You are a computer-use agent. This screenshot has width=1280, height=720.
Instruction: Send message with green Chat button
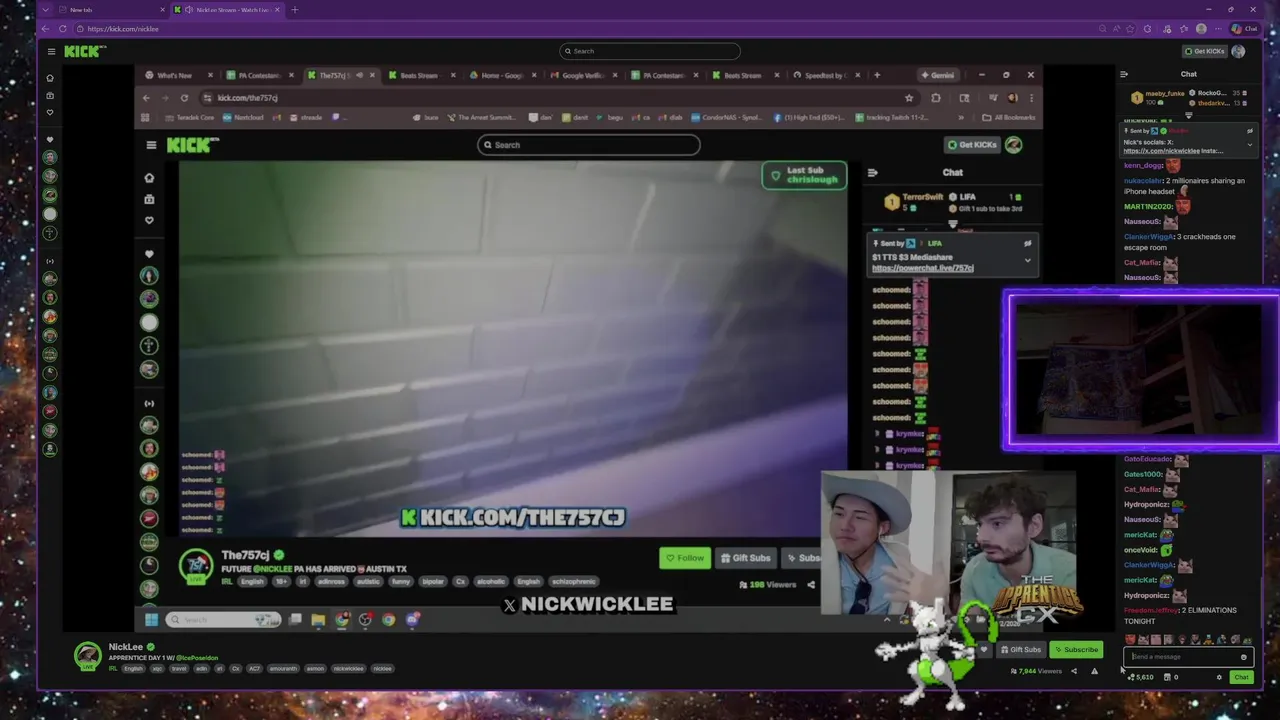pos(1241,677)
